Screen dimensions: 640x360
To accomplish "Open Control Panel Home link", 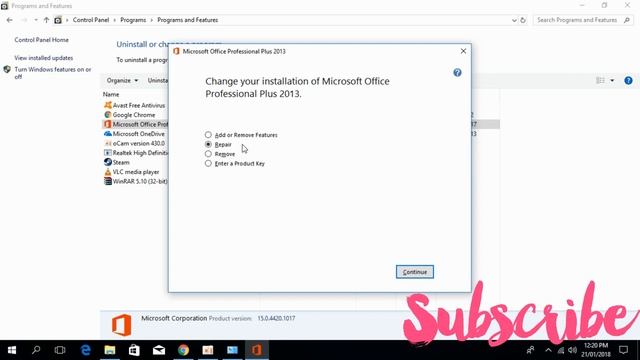I will [x=42, y=40].
